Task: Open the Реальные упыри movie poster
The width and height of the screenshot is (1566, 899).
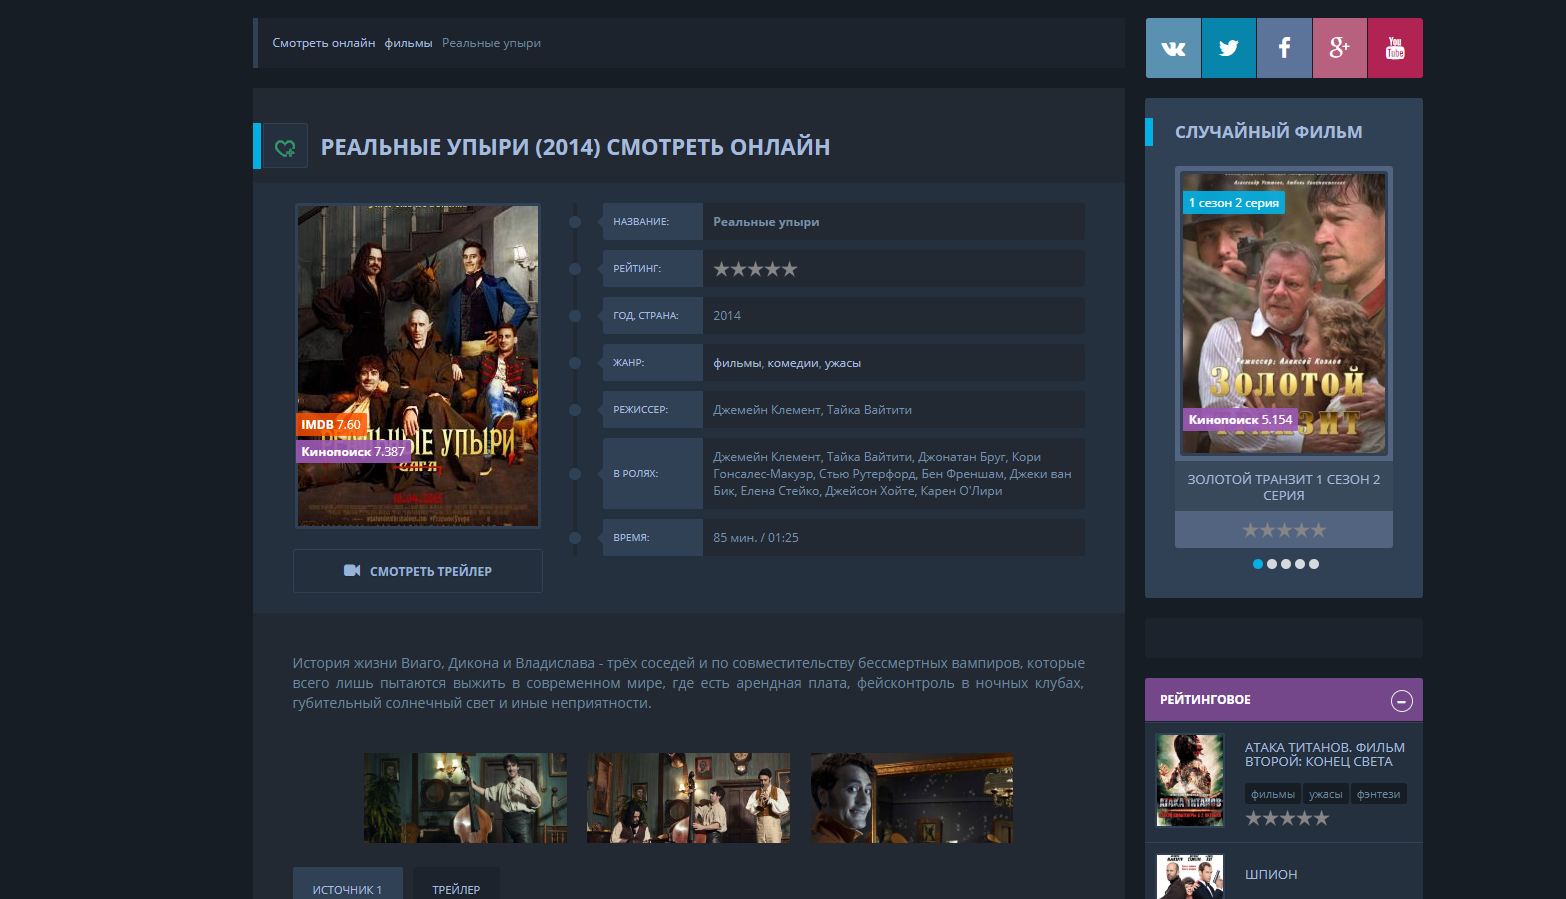Action: click(418, 366)
